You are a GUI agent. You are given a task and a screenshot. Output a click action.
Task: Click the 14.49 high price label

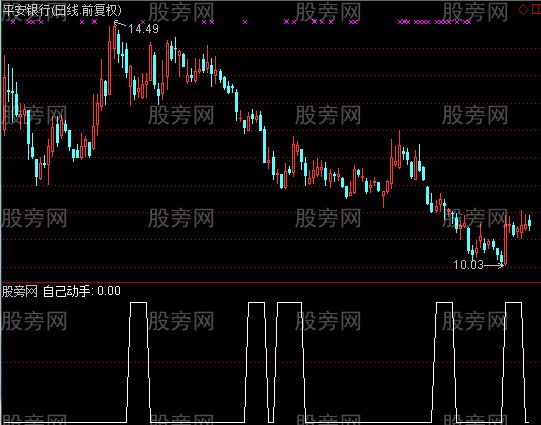(x=144, y=29)
